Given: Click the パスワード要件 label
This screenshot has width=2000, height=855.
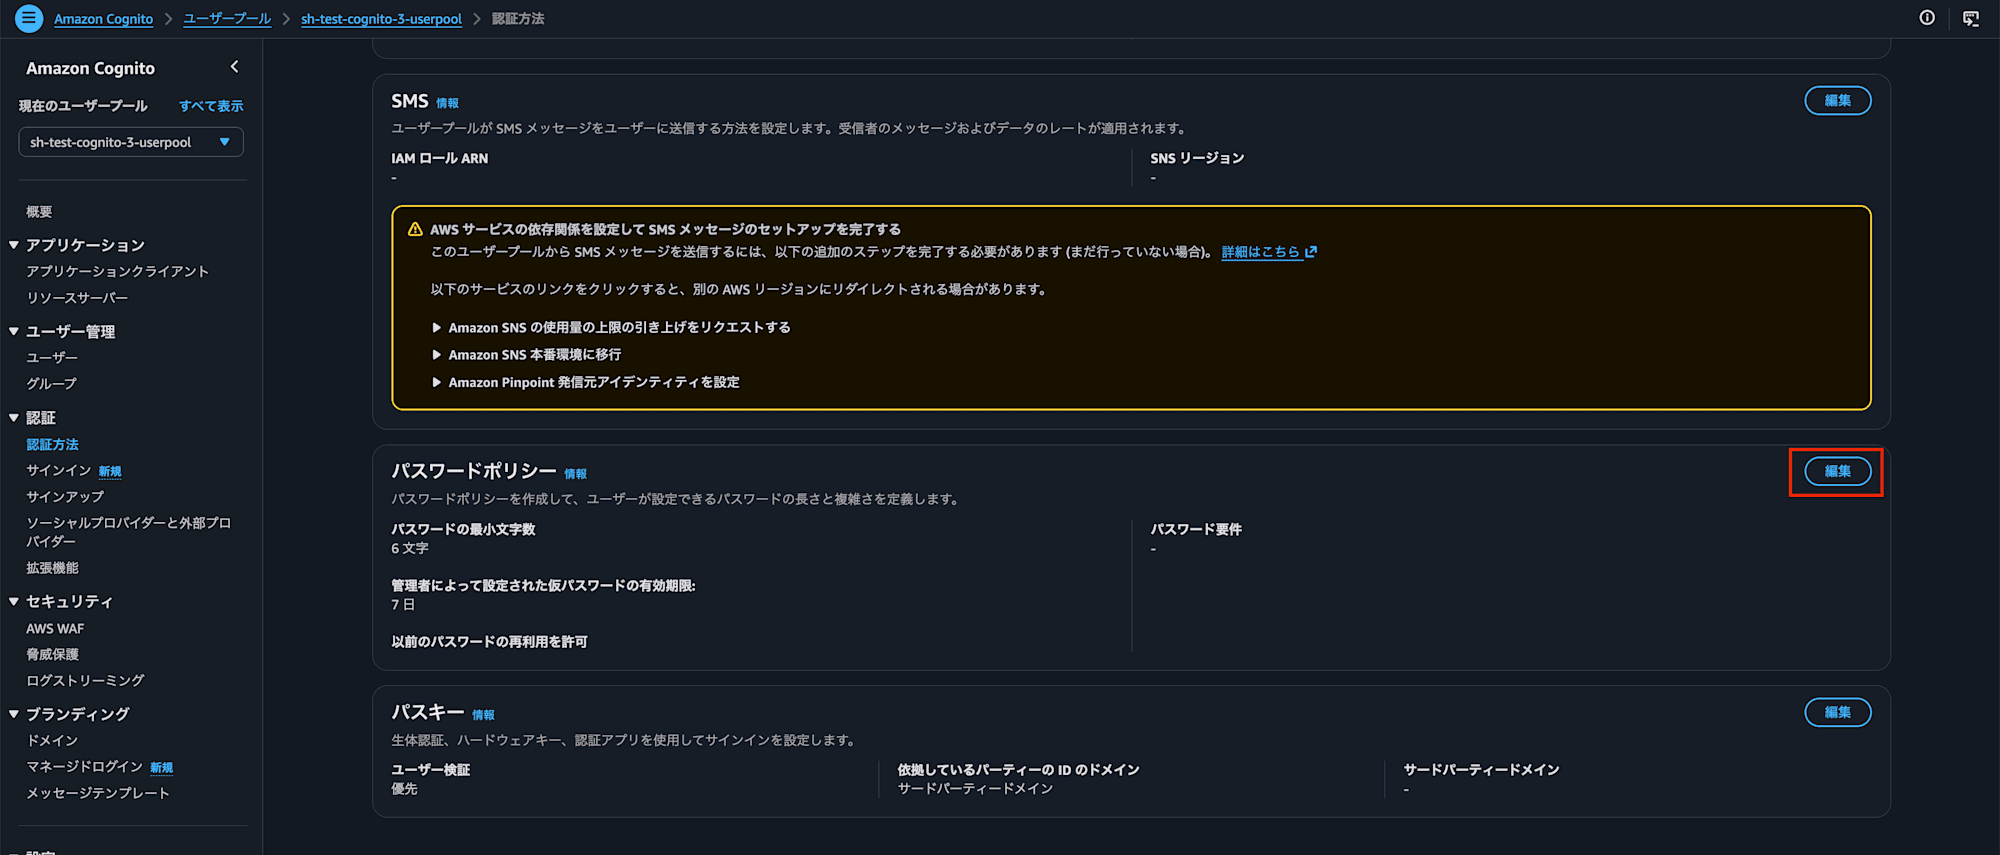Looking at the screenshot, I should (1196, 529).
